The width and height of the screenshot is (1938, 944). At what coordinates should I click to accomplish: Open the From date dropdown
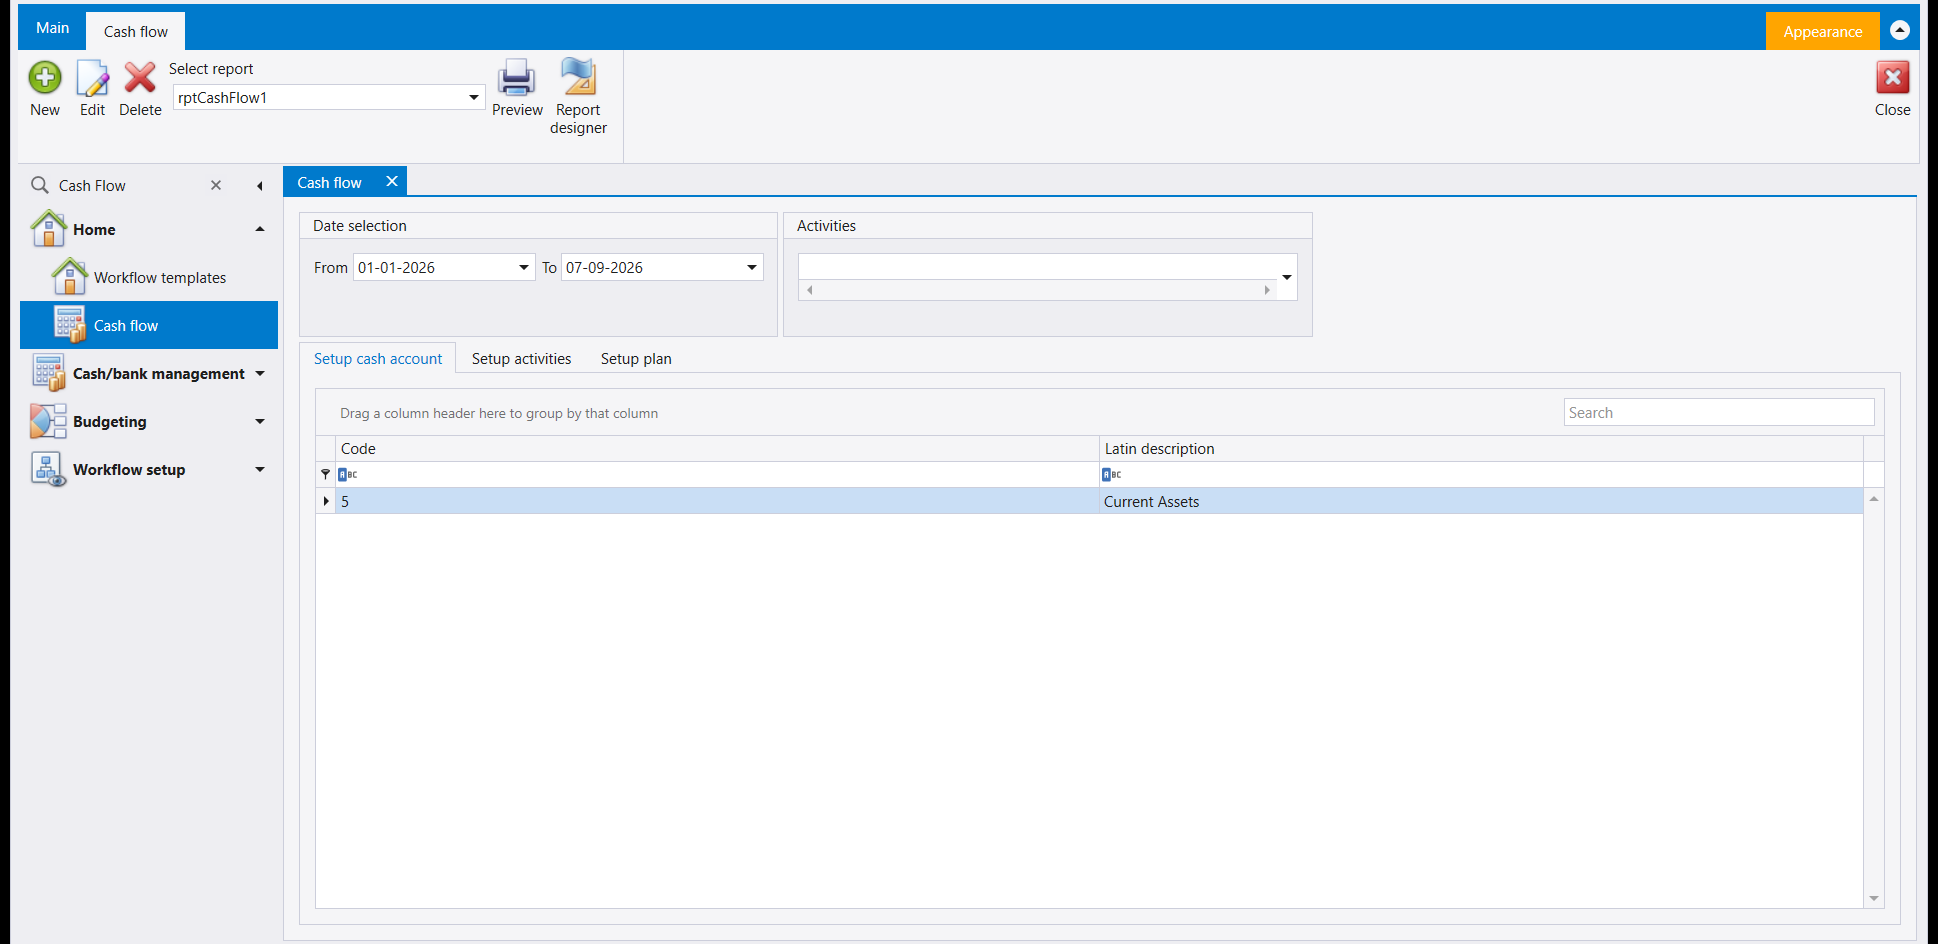[x=524, y=267]
